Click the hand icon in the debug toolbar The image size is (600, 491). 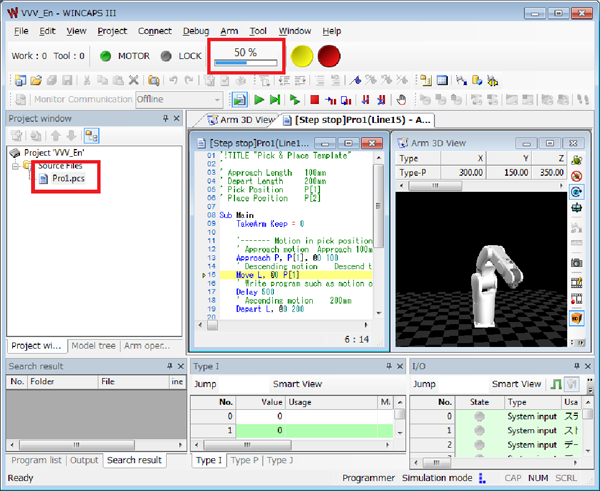point(402,100)
